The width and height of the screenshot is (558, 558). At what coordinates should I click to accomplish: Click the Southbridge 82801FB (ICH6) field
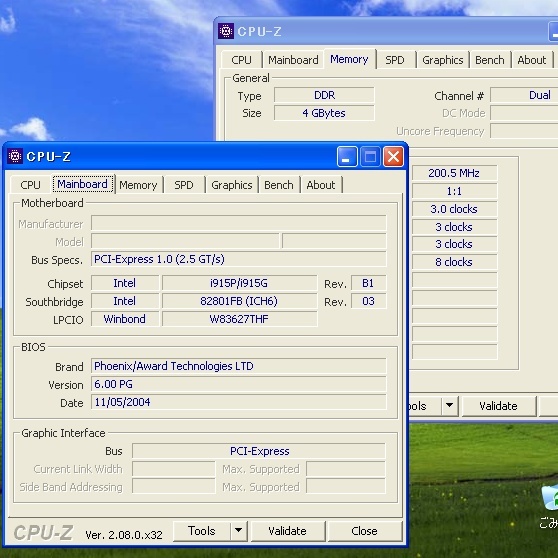pyautogui.click(x=239, y=301)
